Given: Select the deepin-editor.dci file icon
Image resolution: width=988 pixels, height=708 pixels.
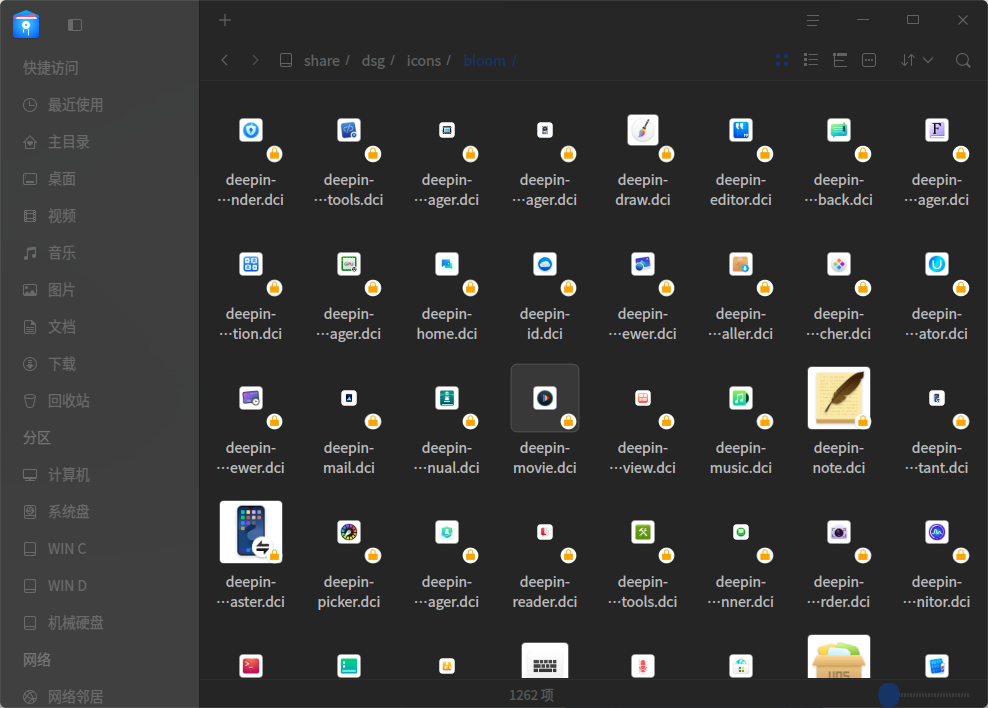Looking at the screenshot, I should 741,130.
